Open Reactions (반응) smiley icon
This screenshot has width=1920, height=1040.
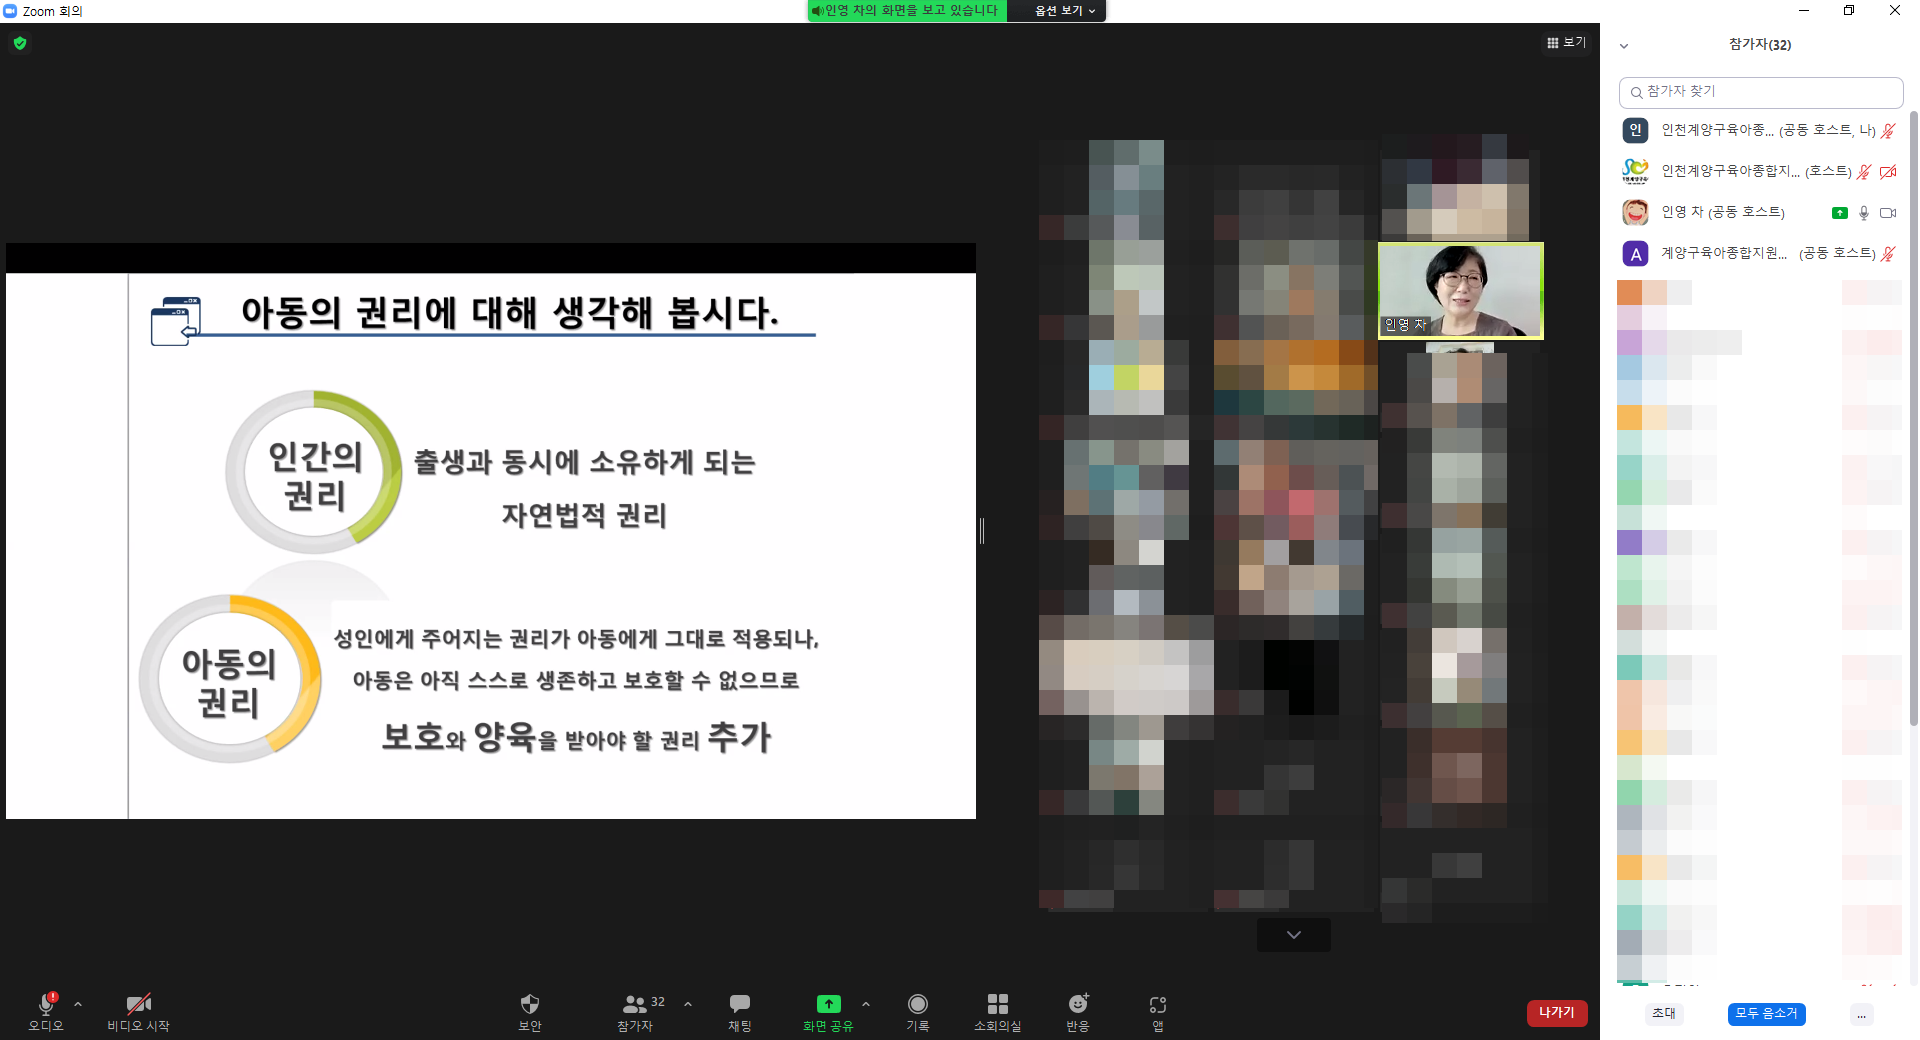coord(1077,1005)
